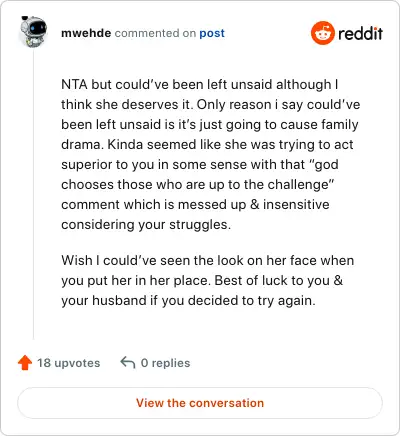400x436 pixels.
Task: Click the "0 replies" count label
Action: (165, 363)
